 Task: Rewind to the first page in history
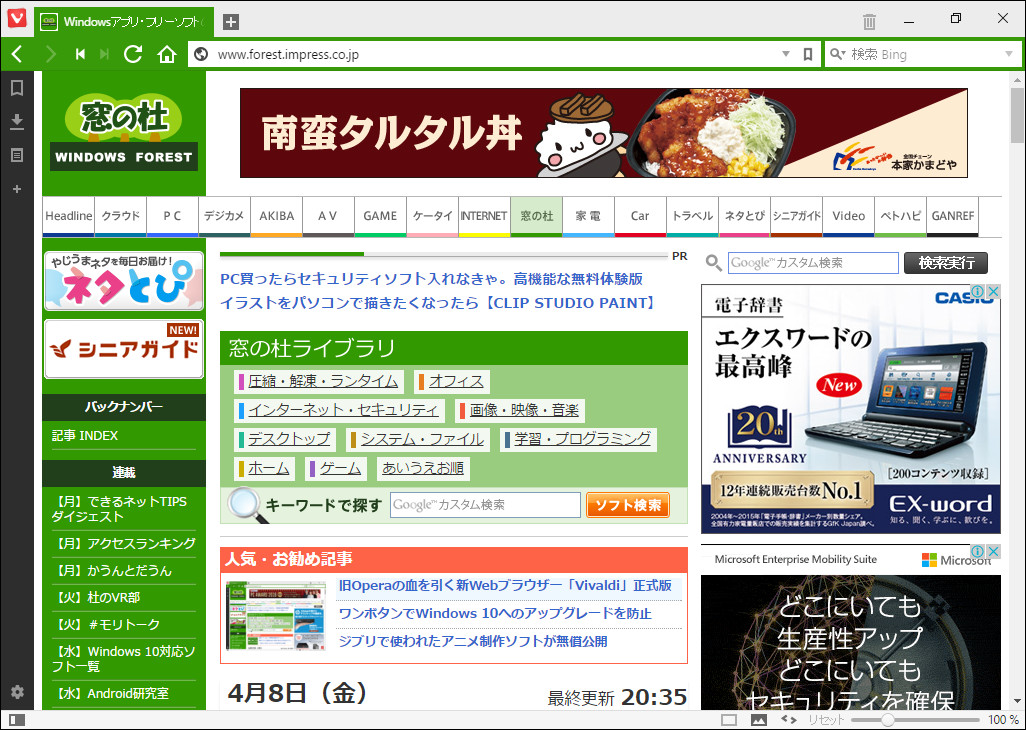click(80, 54)
